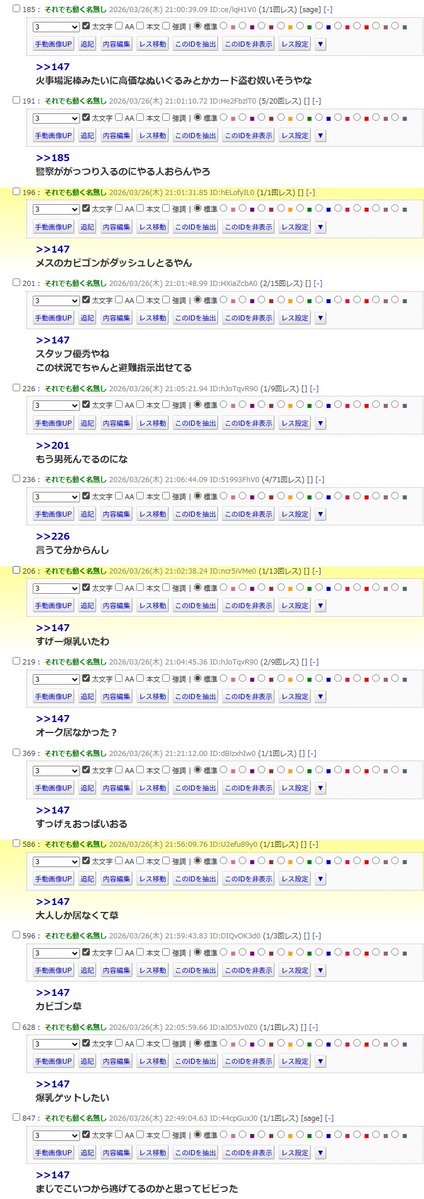Screen dimensions: 424x1199
Task: Click レス移動 in post 201
Action: [x=152, y=317]
